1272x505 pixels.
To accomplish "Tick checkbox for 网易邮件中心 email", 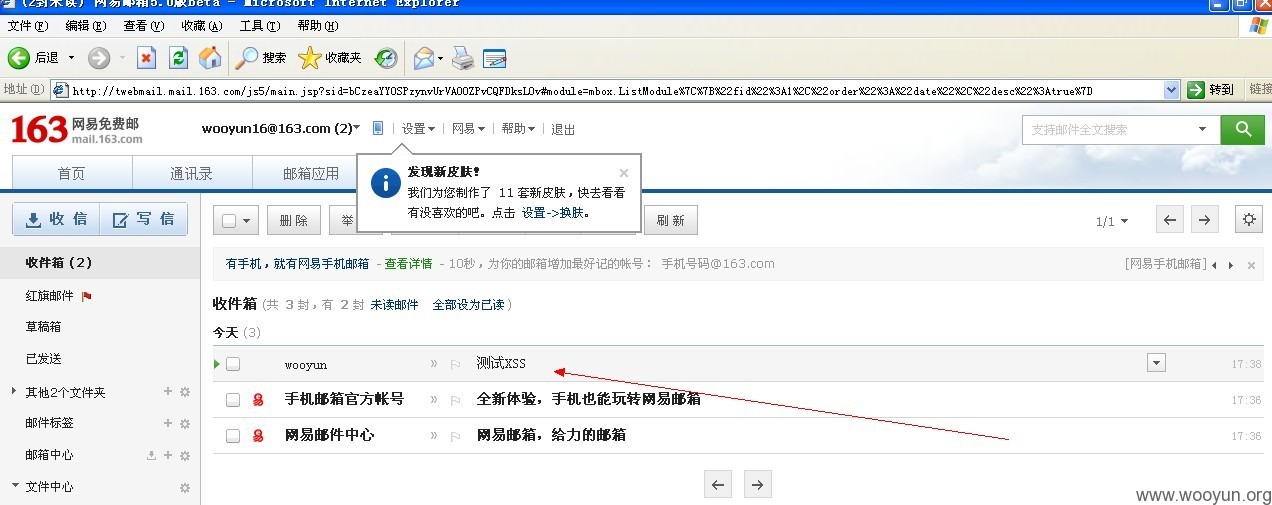I will tap(233, 435).
